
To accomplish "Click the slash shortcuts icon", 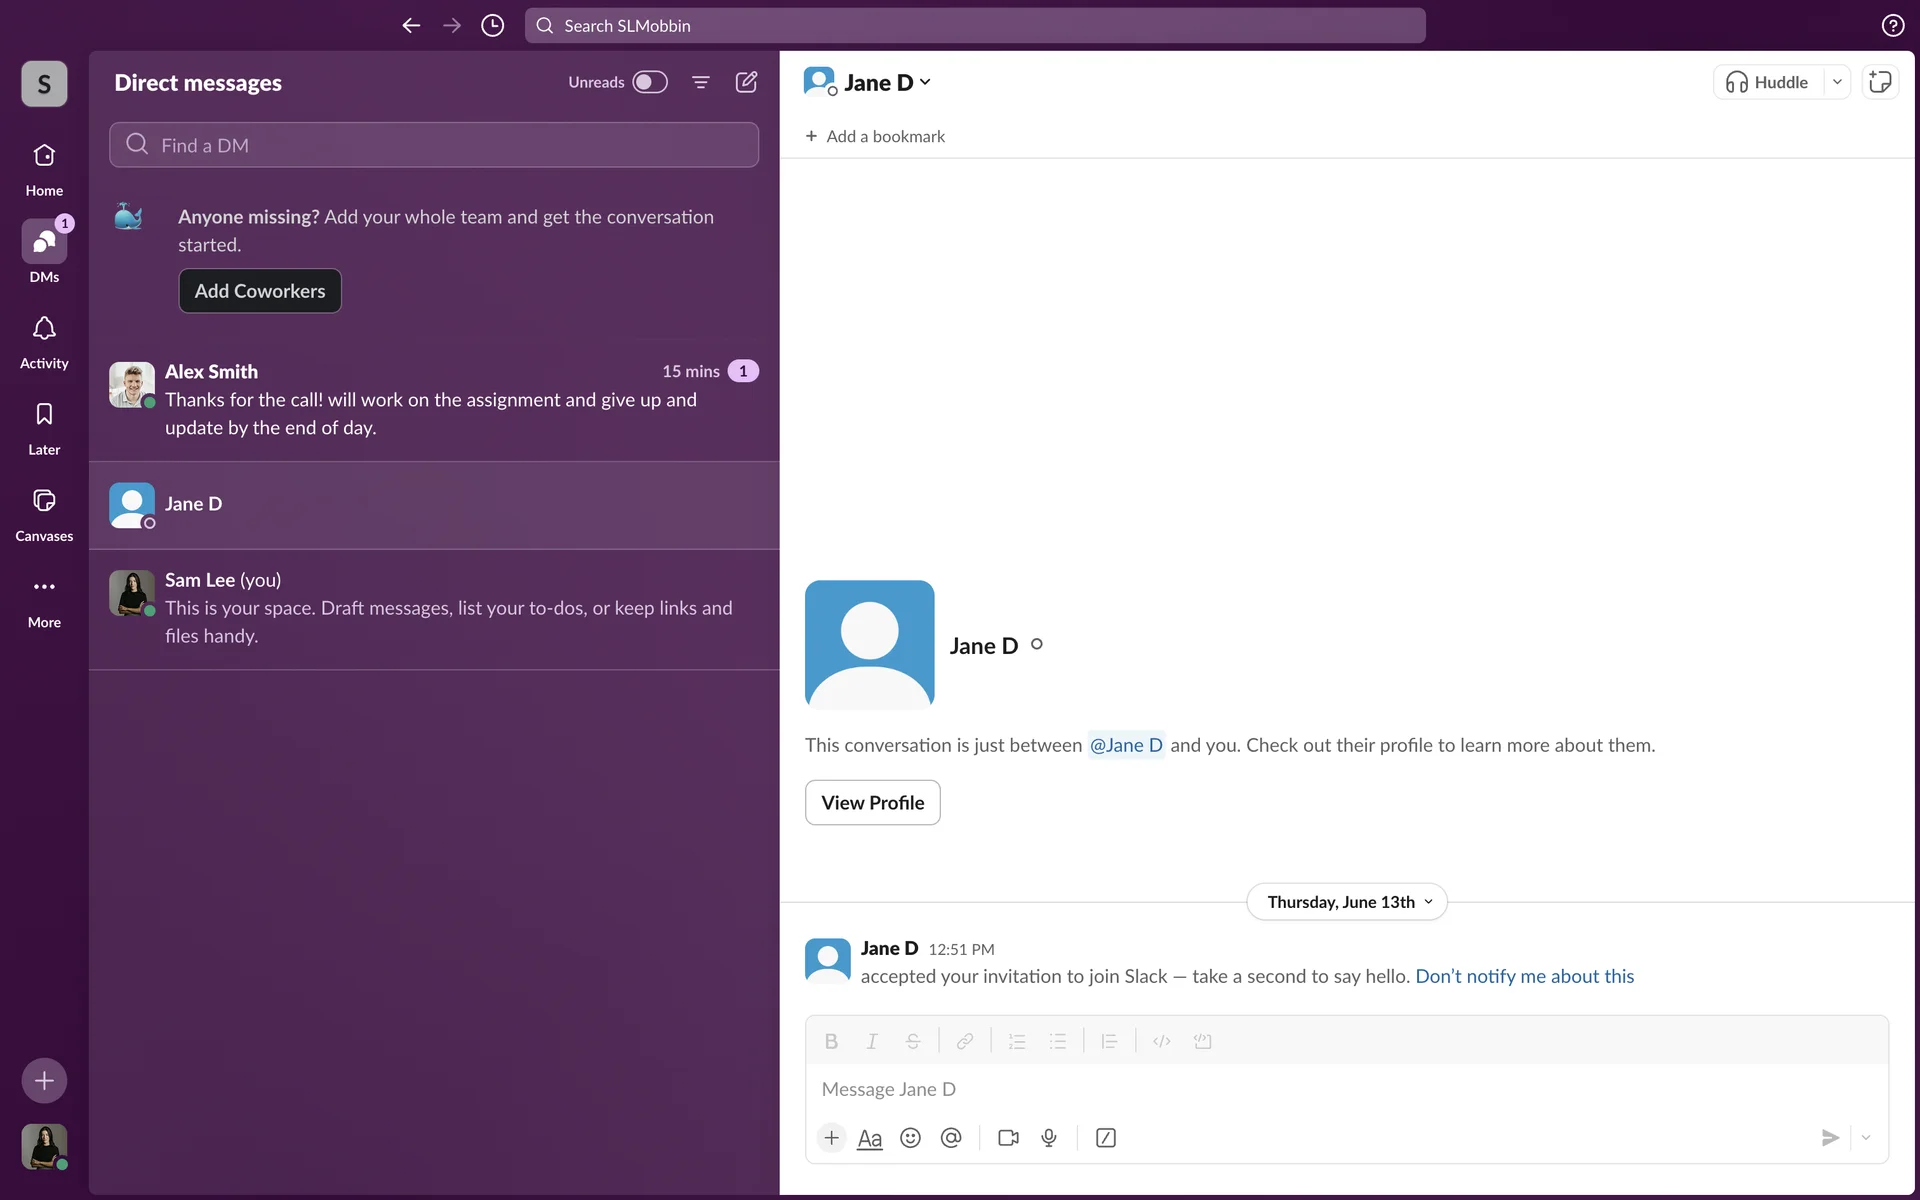I will pos(1106,1138).
